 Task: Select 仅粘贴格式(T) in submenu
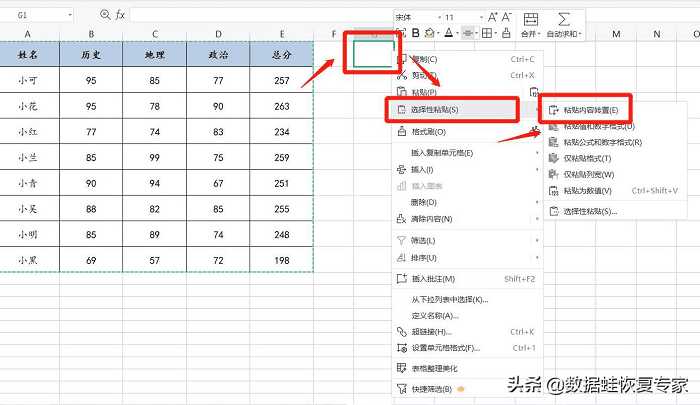pyautogui.click(x=615, y=159)
